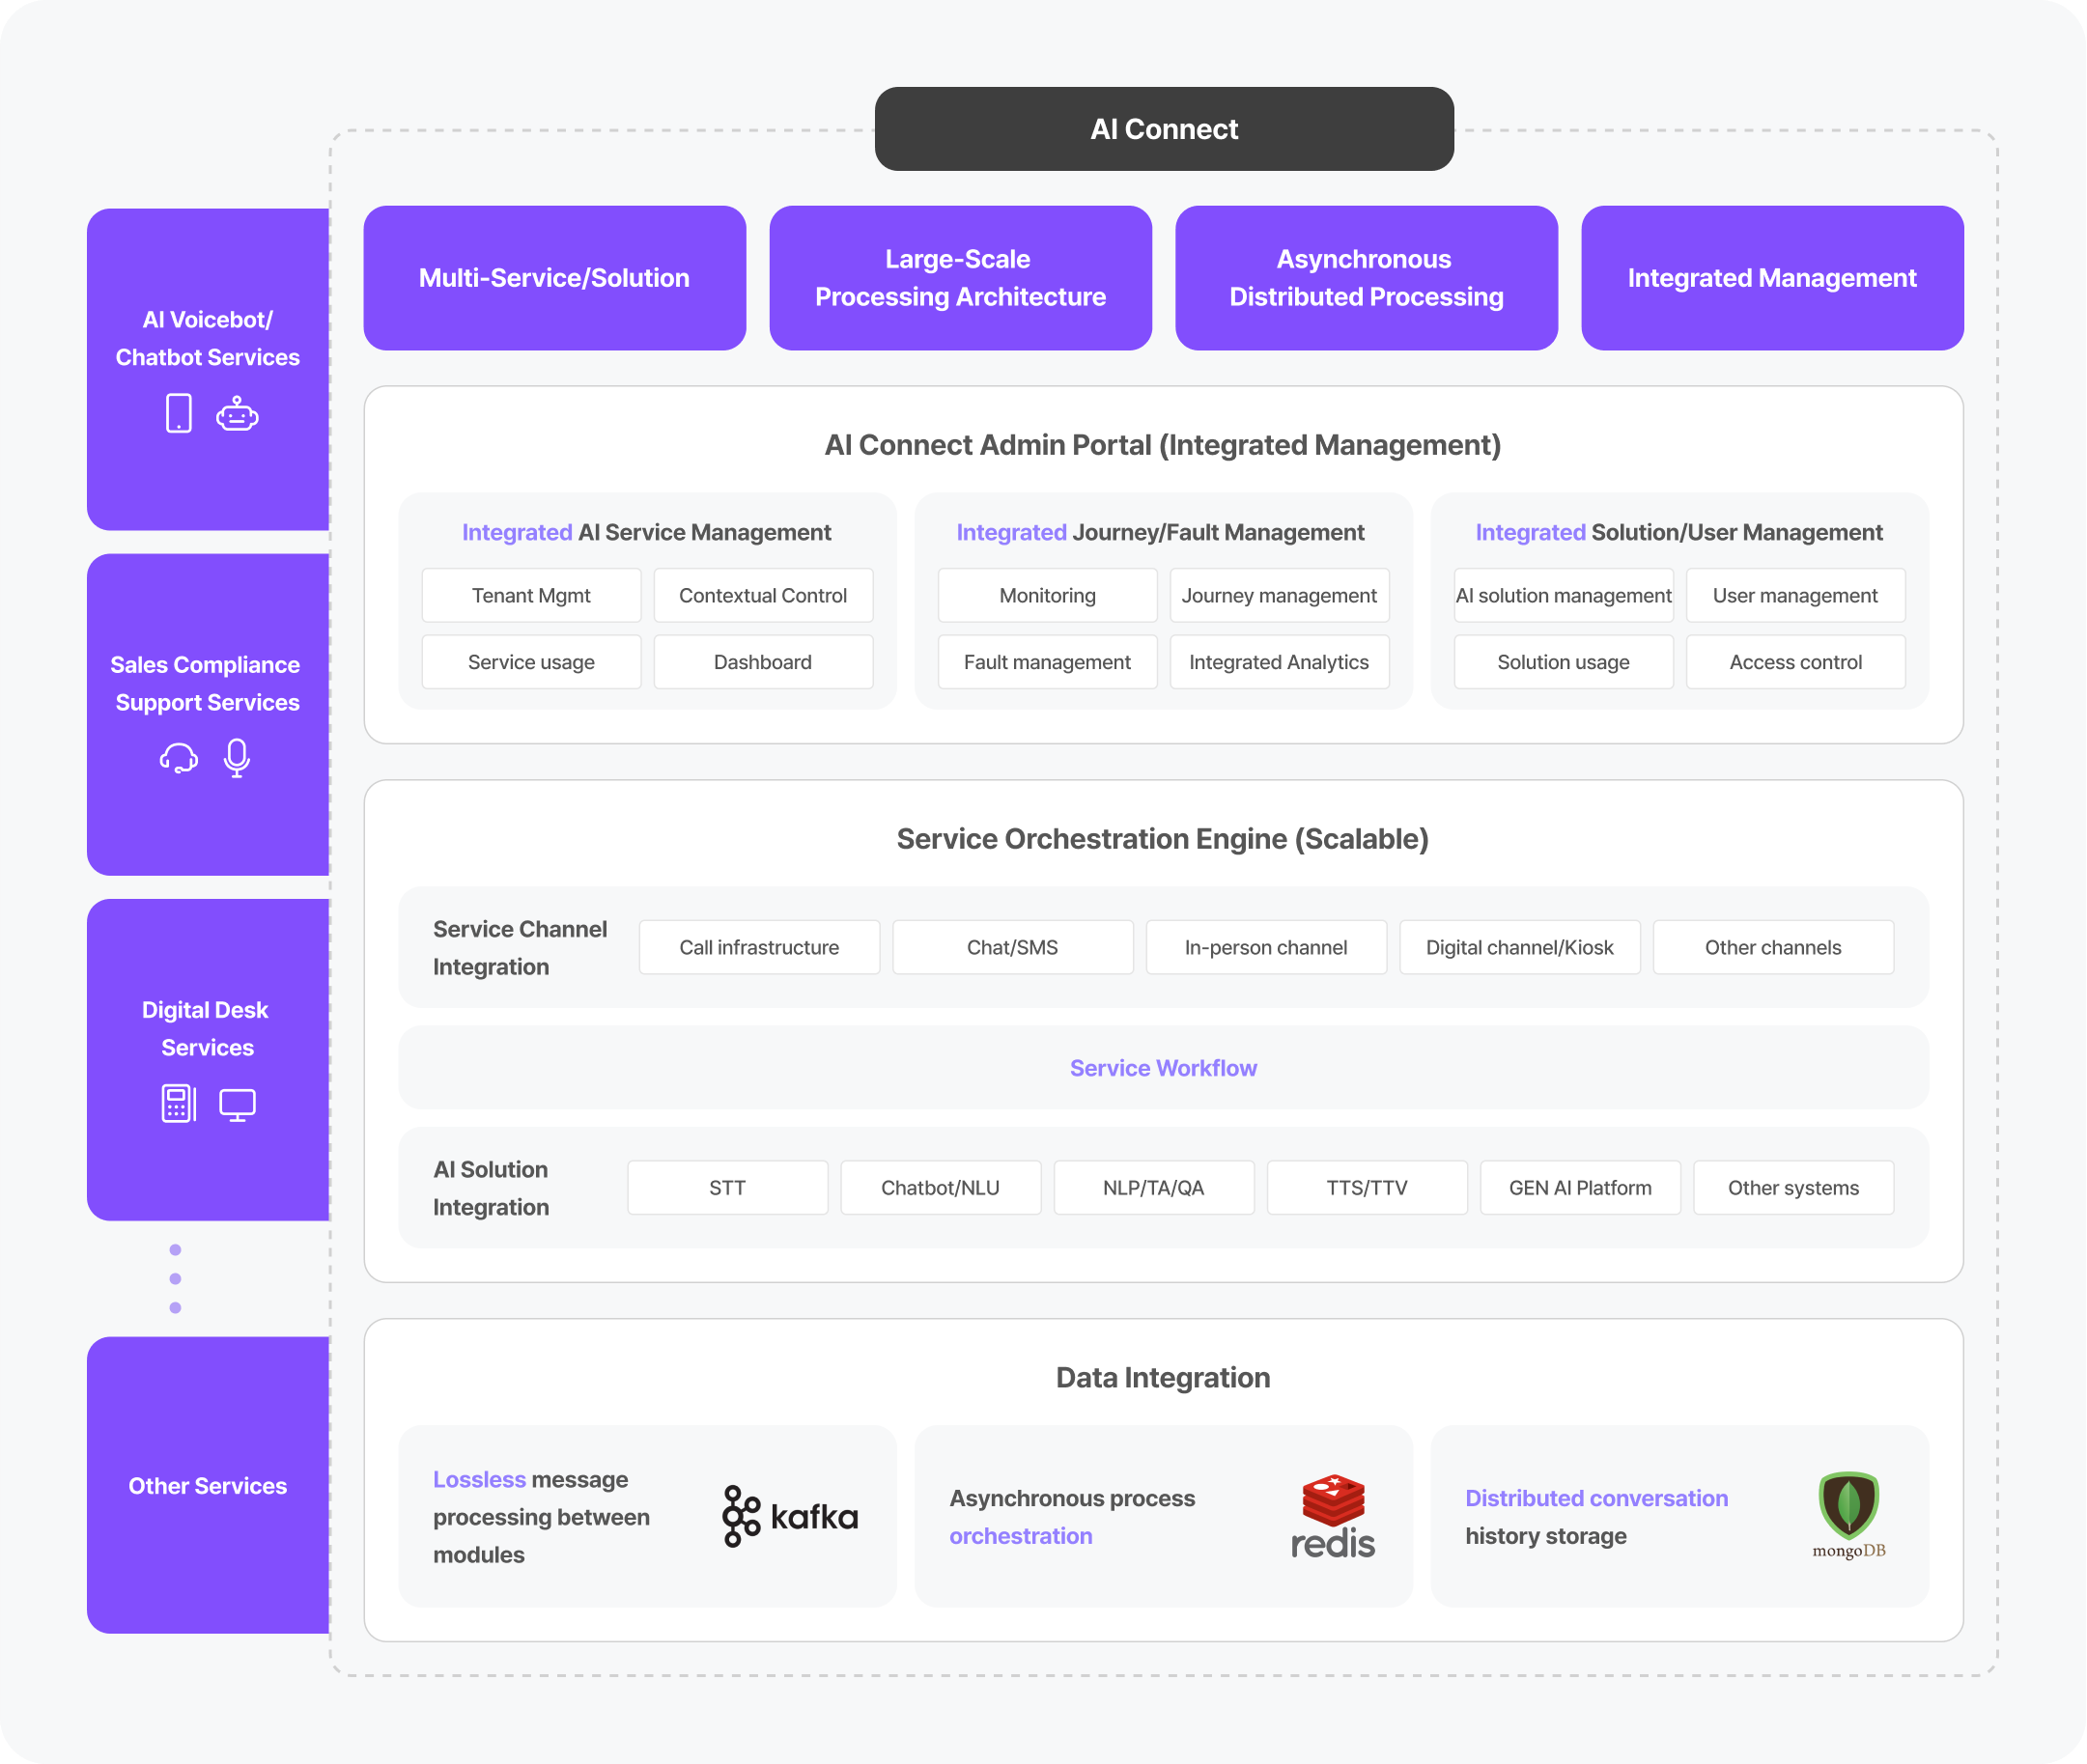Click the Redis logo
2087x1764 pixels.
click(1332, 1516)
